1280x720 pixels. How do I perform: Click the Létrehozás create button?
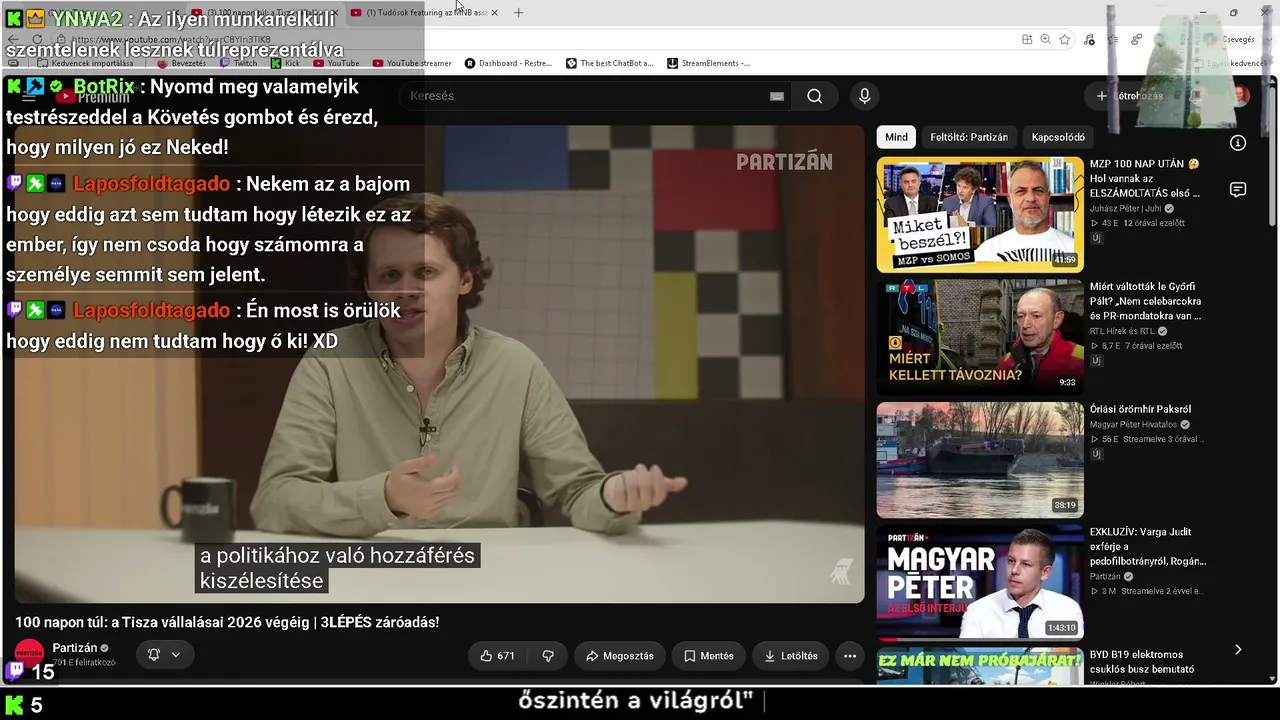tap(1130, 96)
